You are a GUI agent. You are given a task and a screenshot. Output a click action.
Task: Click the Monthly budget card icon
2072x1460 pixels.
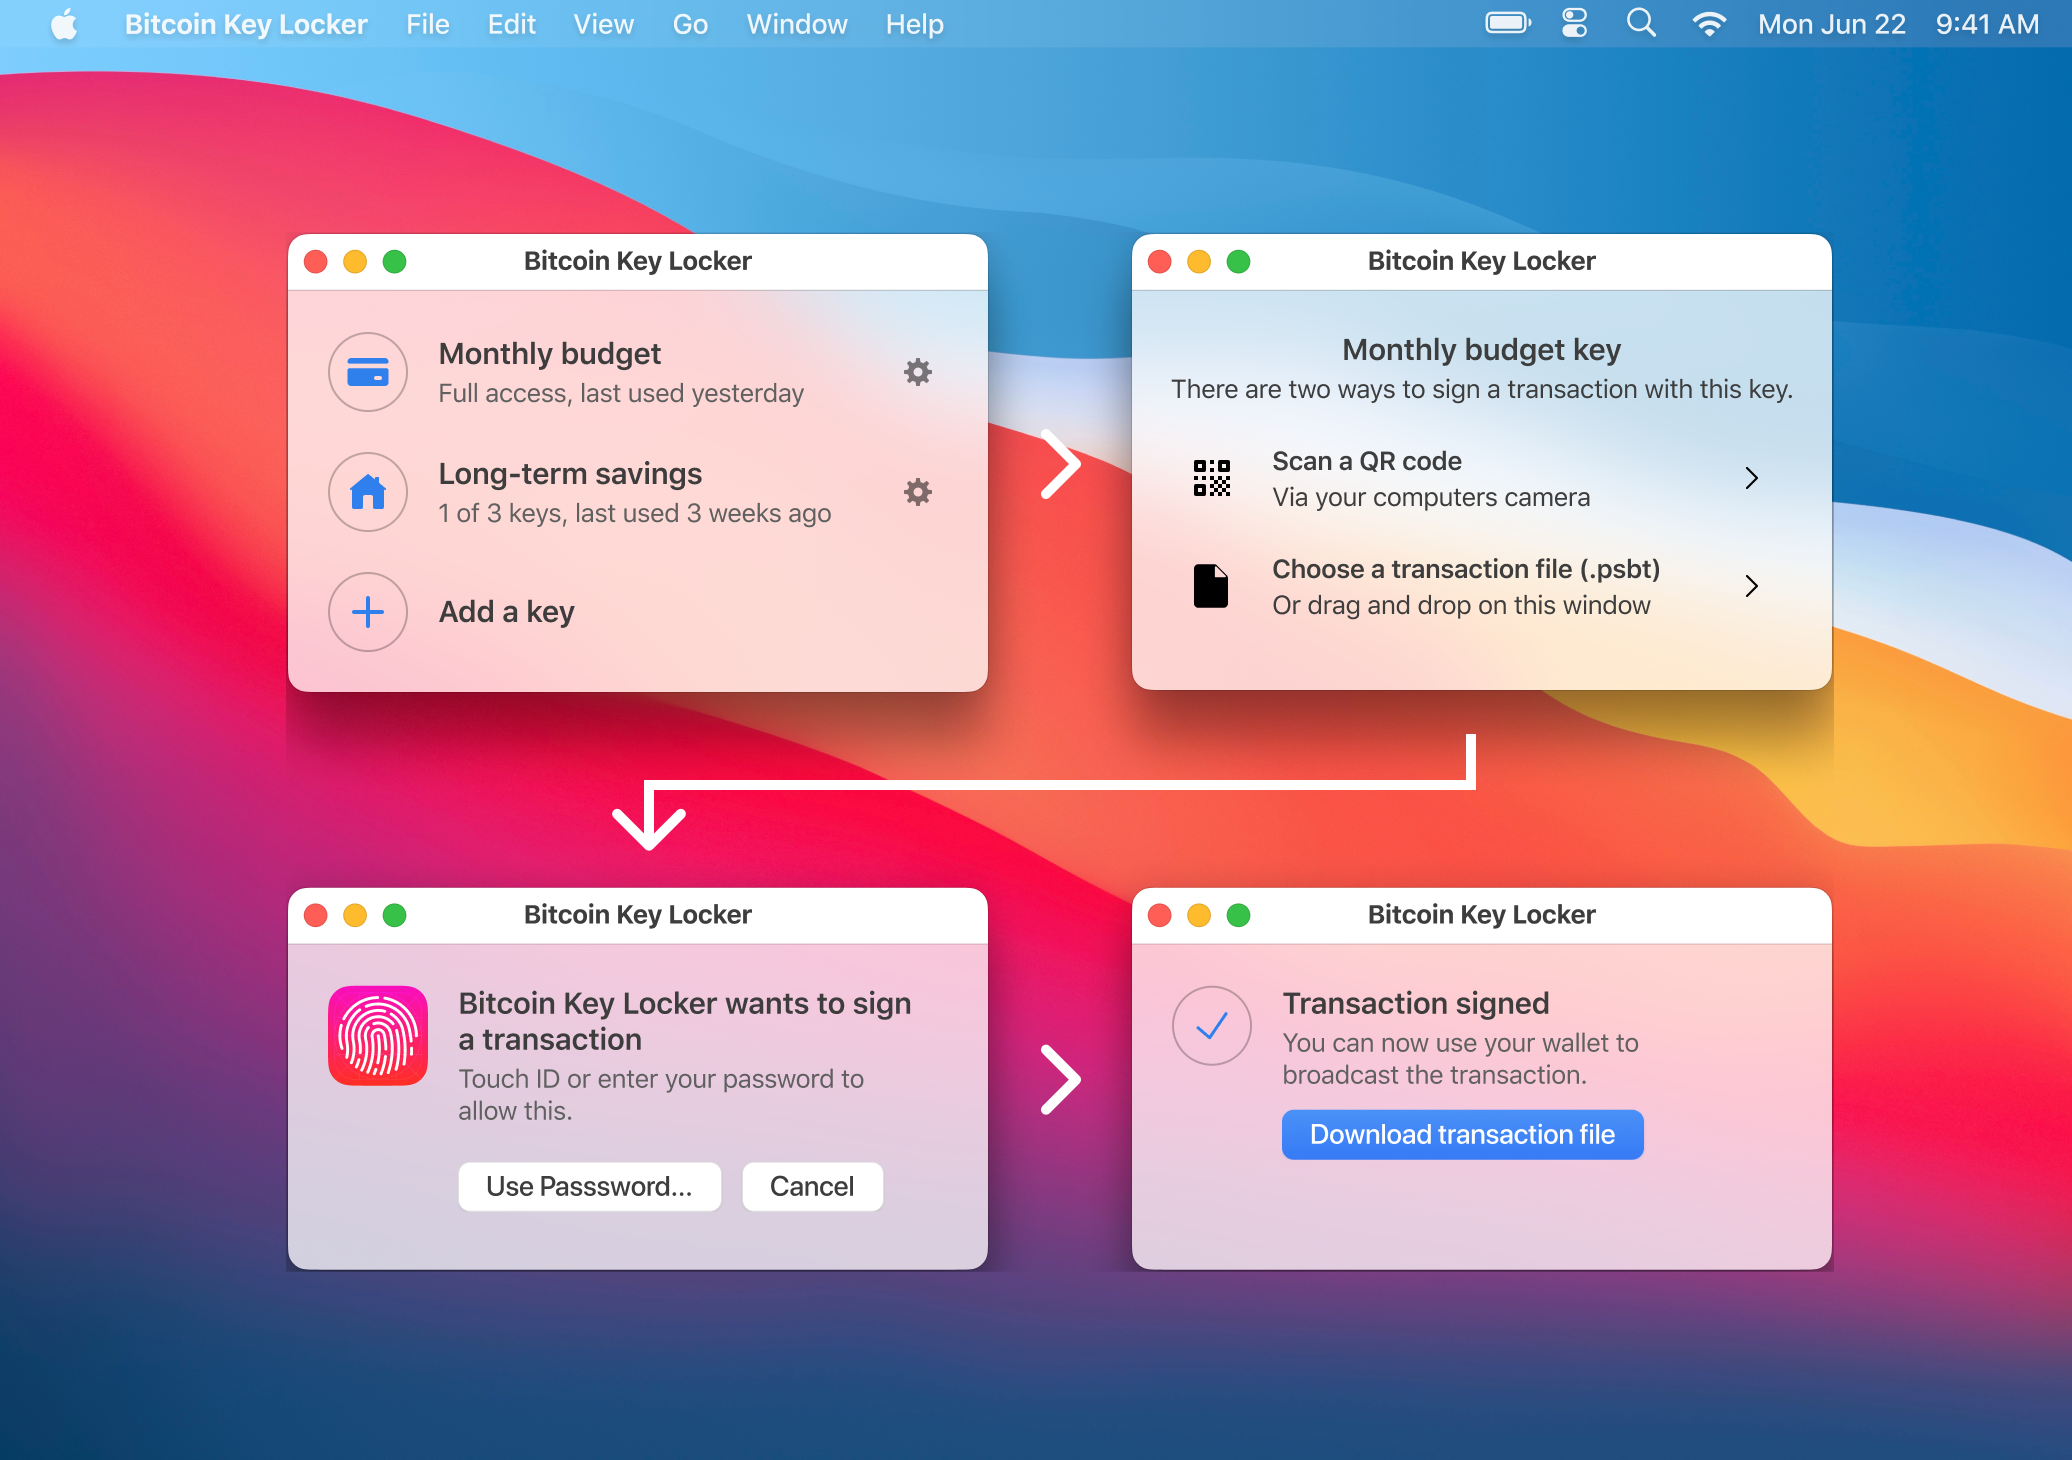368,372
